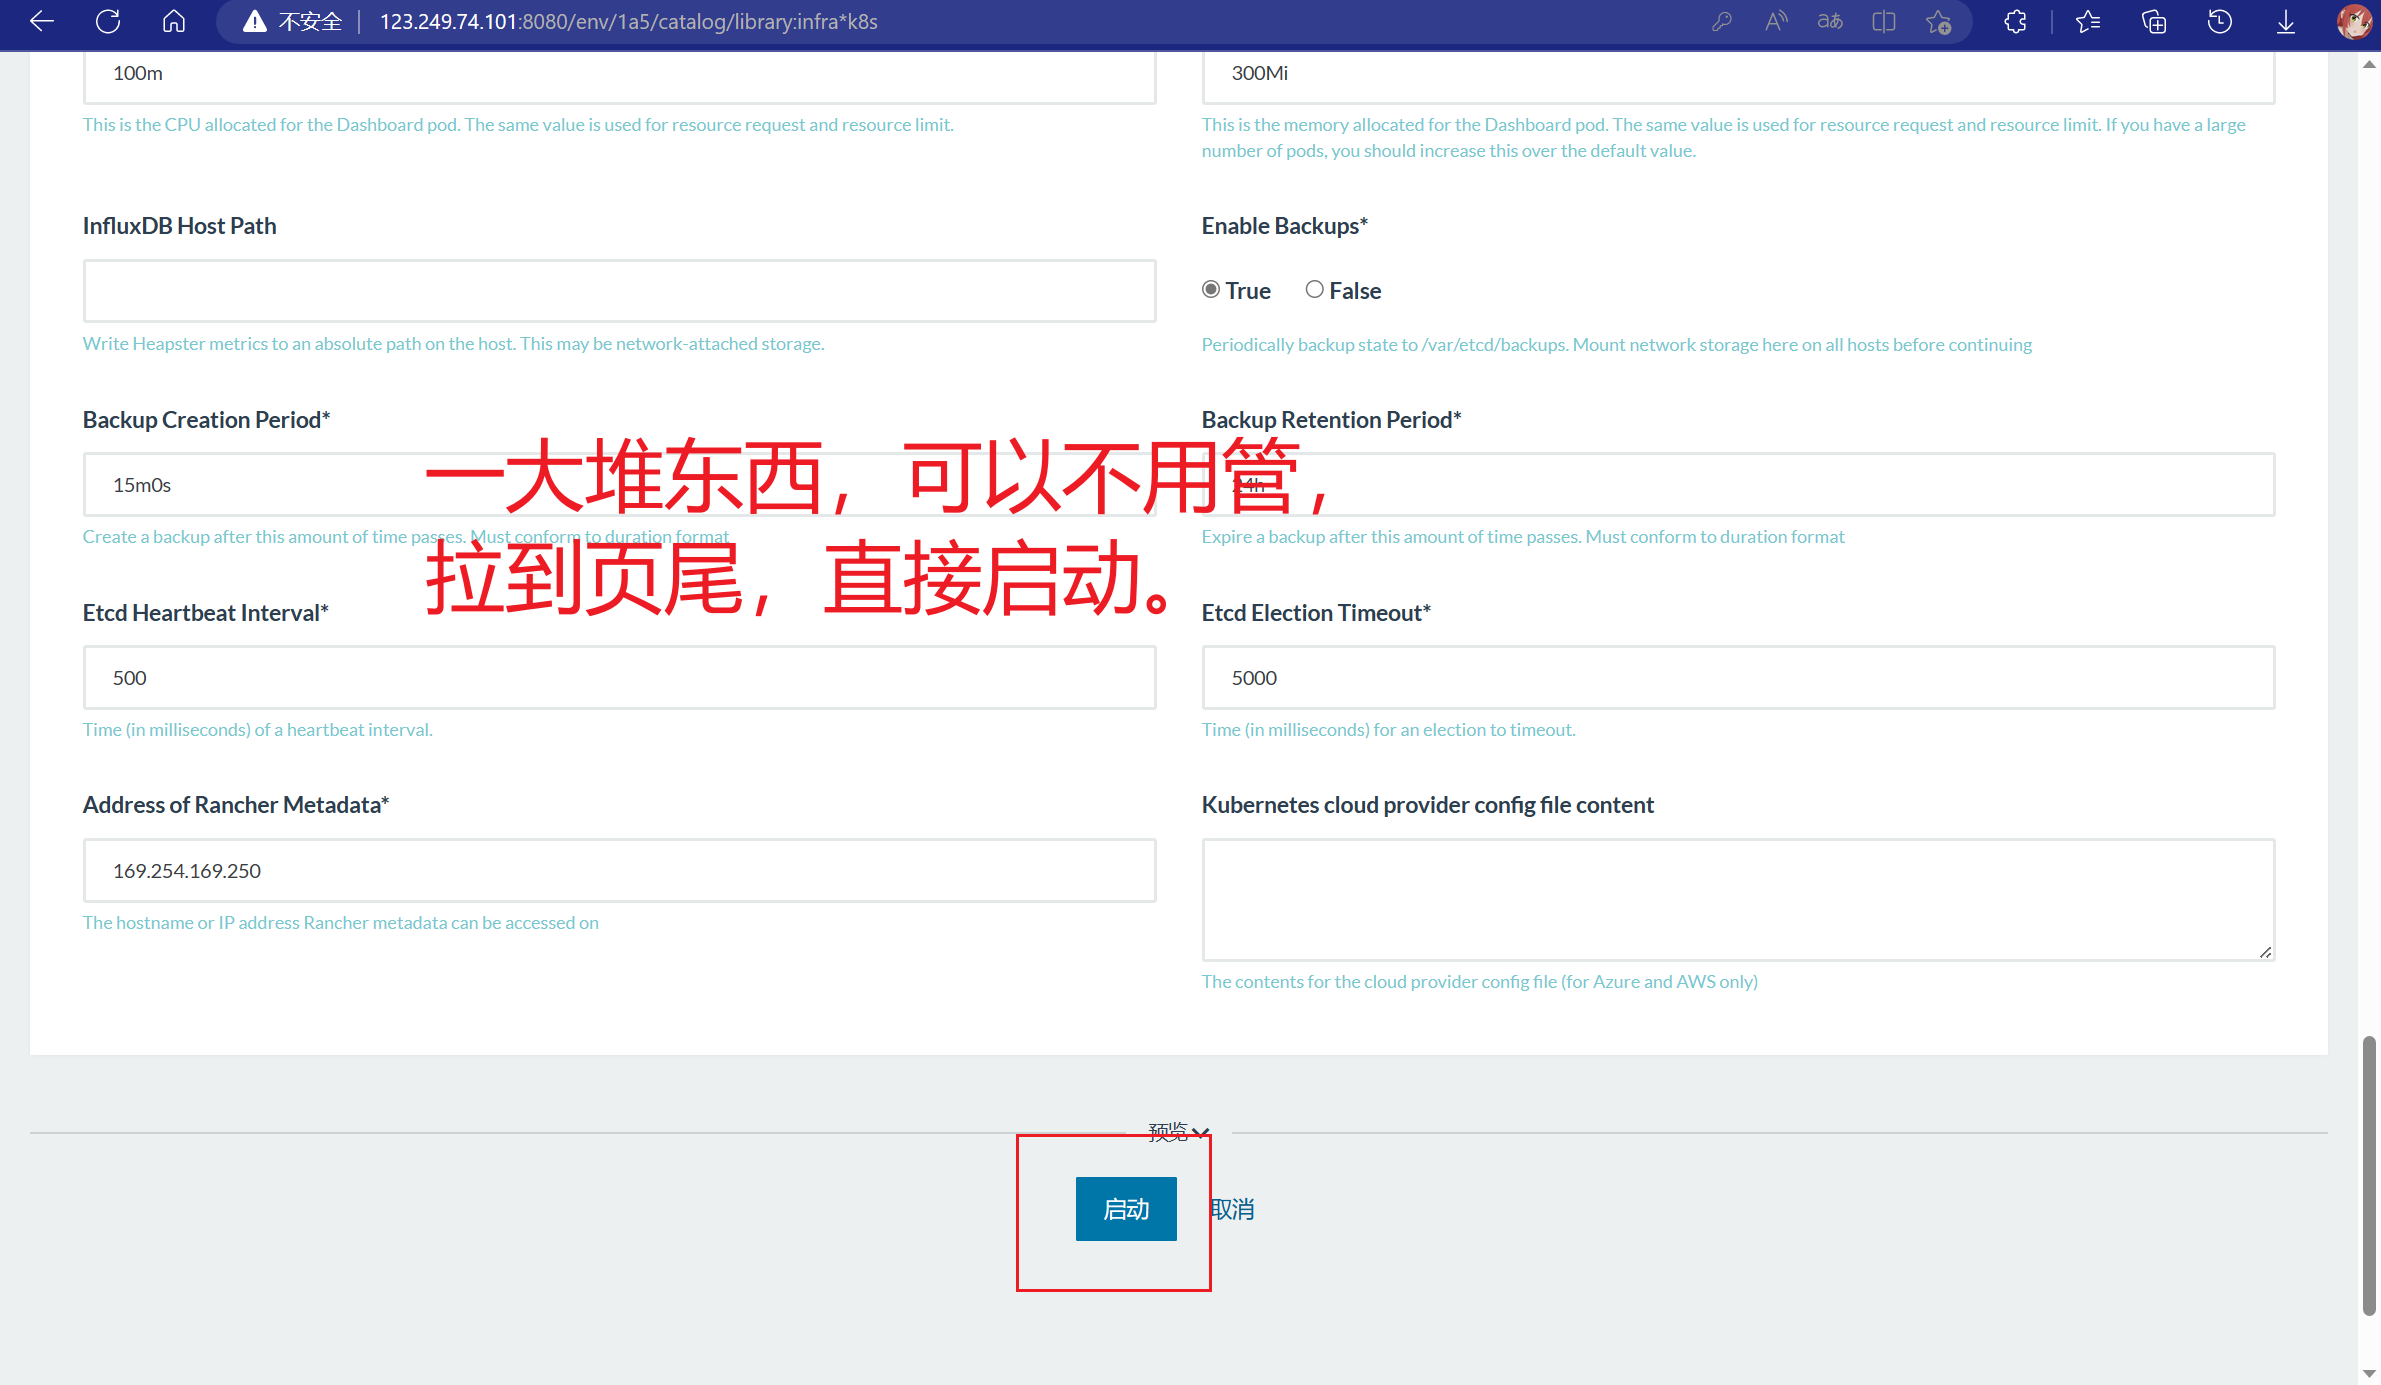Click the translate page icon
2381x1385 pixels.
(x=1830, y=21)
